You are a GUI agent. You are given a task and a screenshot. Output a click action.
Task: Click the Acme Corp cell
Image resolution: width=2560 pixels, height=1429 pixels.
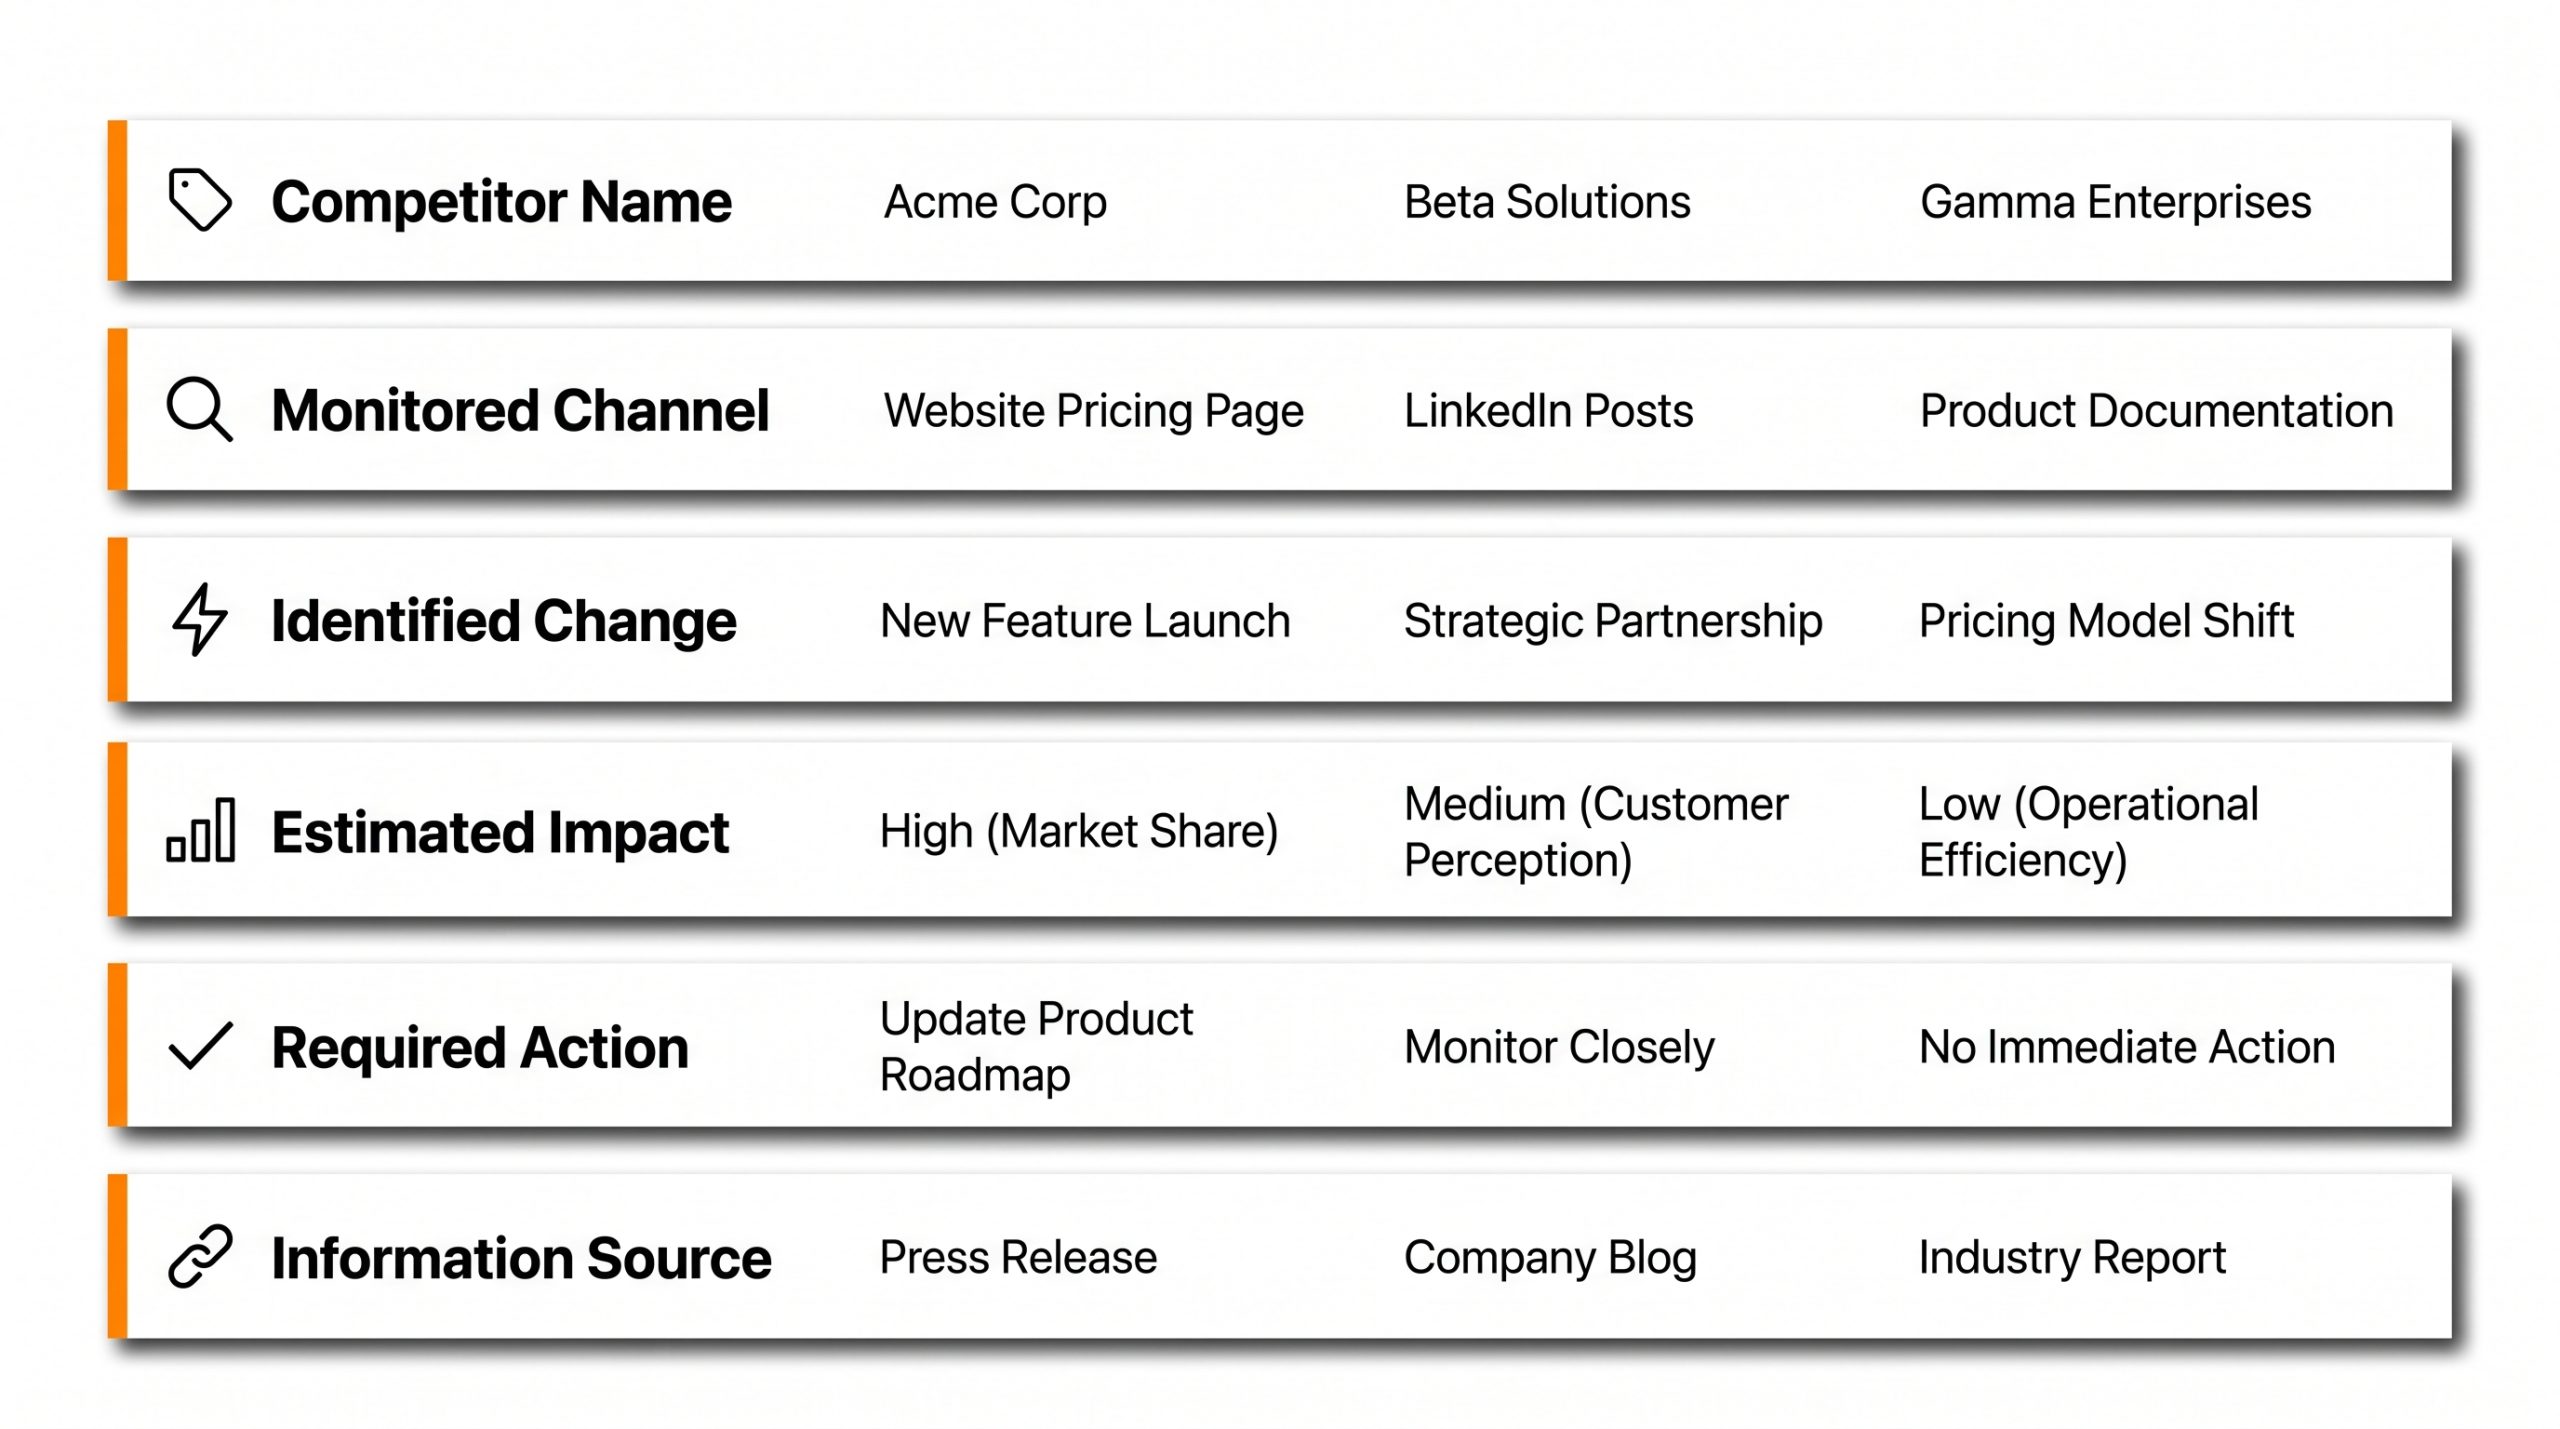click(x=995, y=202)
